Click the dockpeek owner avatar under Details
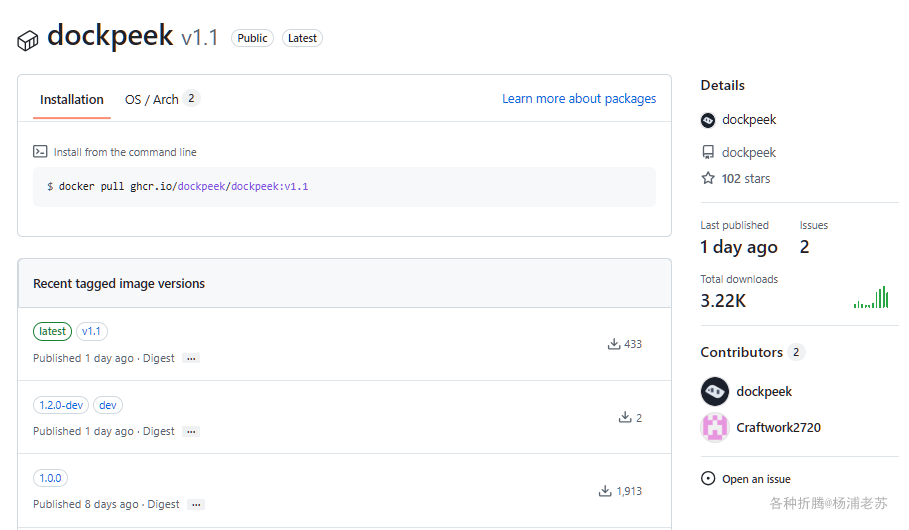The image size is (909, 530). pyautogui.click(x=708, y=120)
